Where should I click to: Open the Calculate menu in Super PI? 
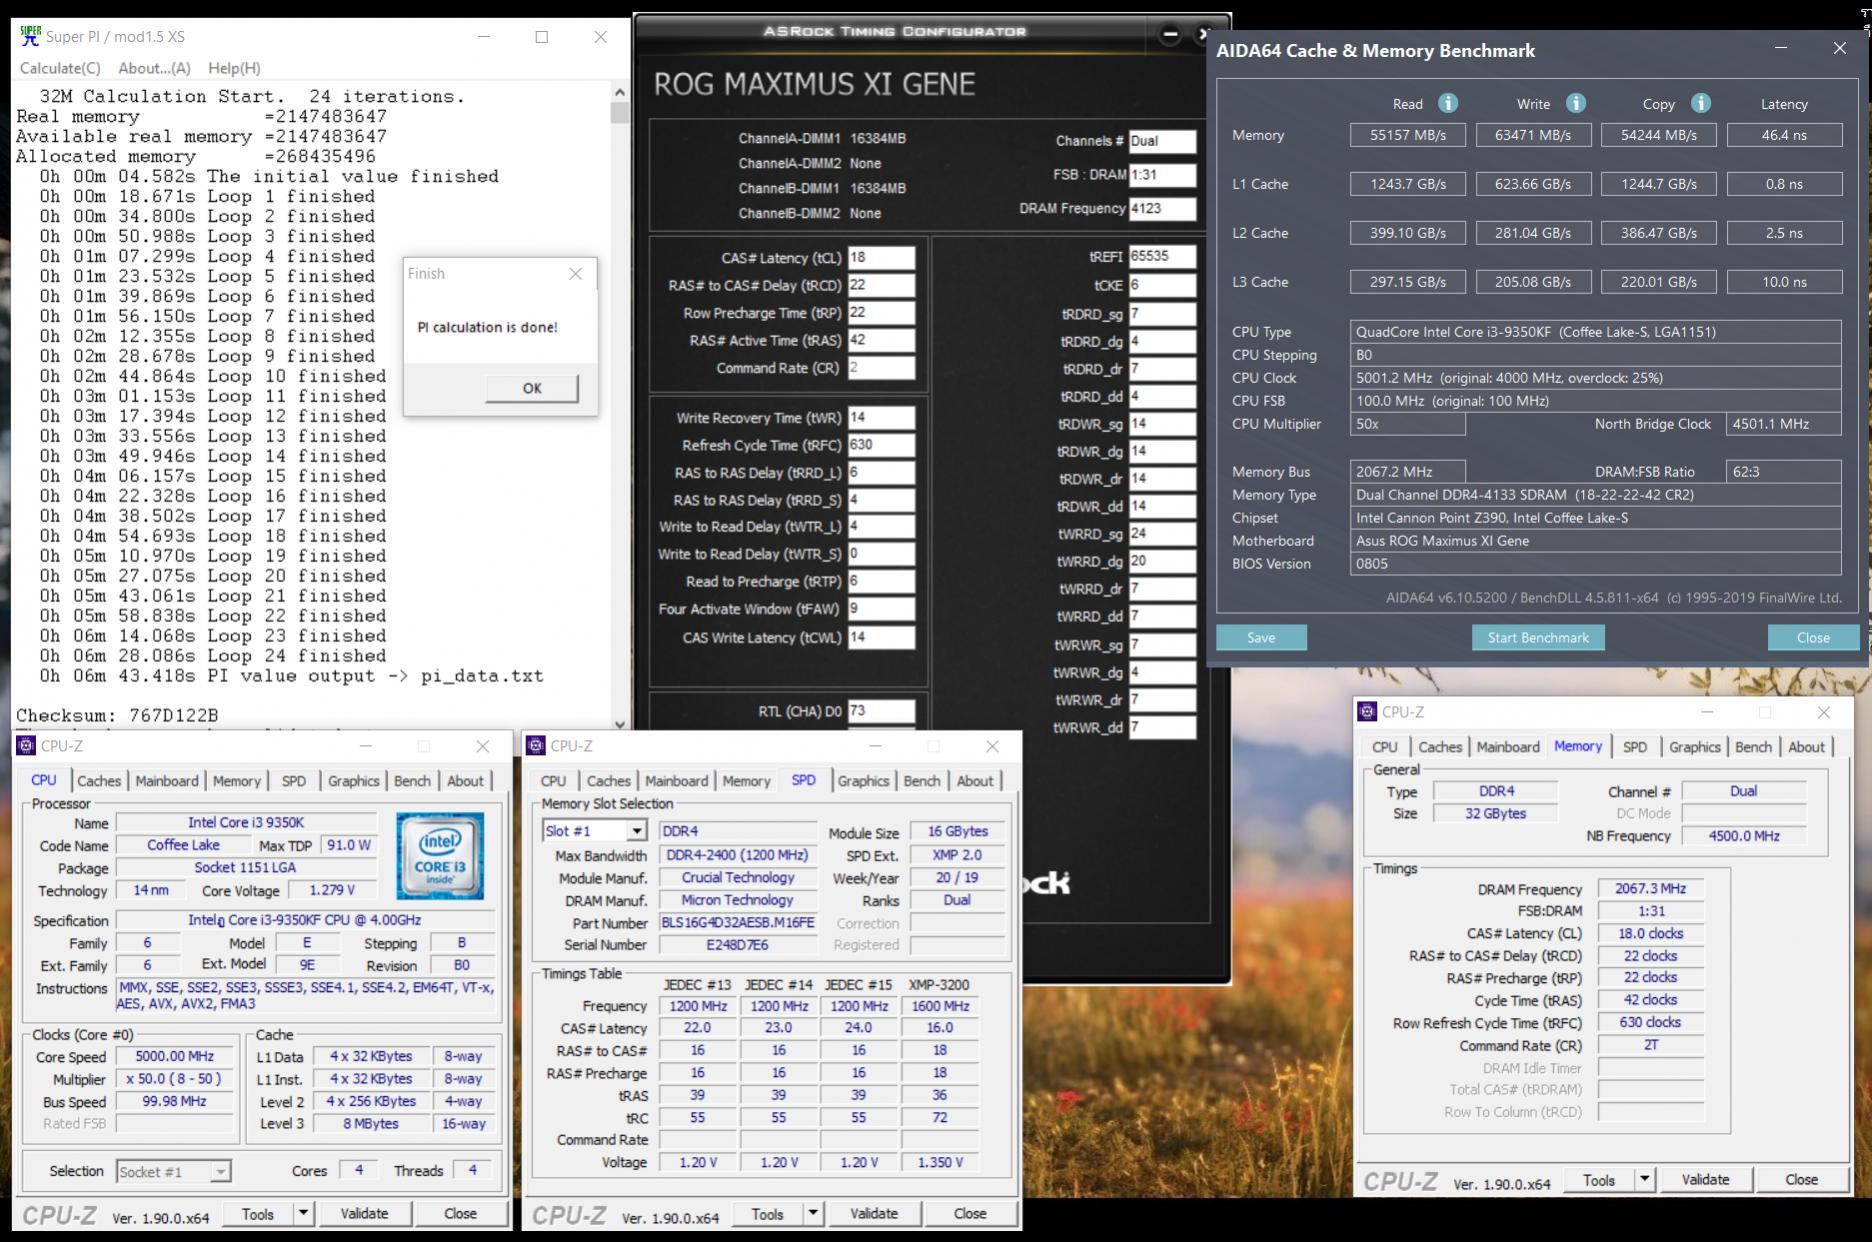(60, 68)
